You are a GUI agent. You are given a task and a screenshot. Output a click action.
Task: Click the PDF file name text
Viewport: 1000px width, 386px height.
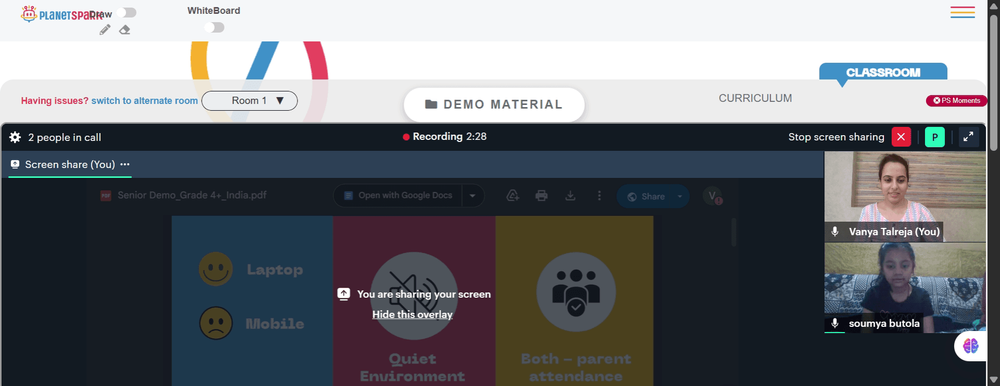tap(192, 195)
